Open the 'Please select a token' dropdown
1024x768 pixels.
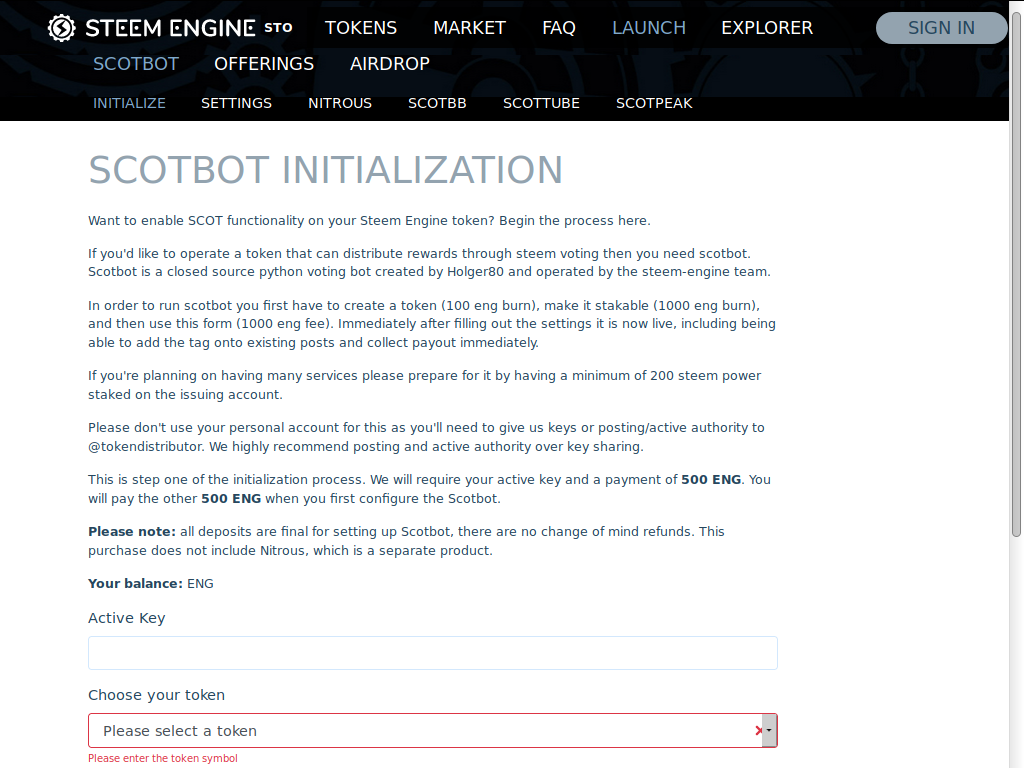coord(432,731)
